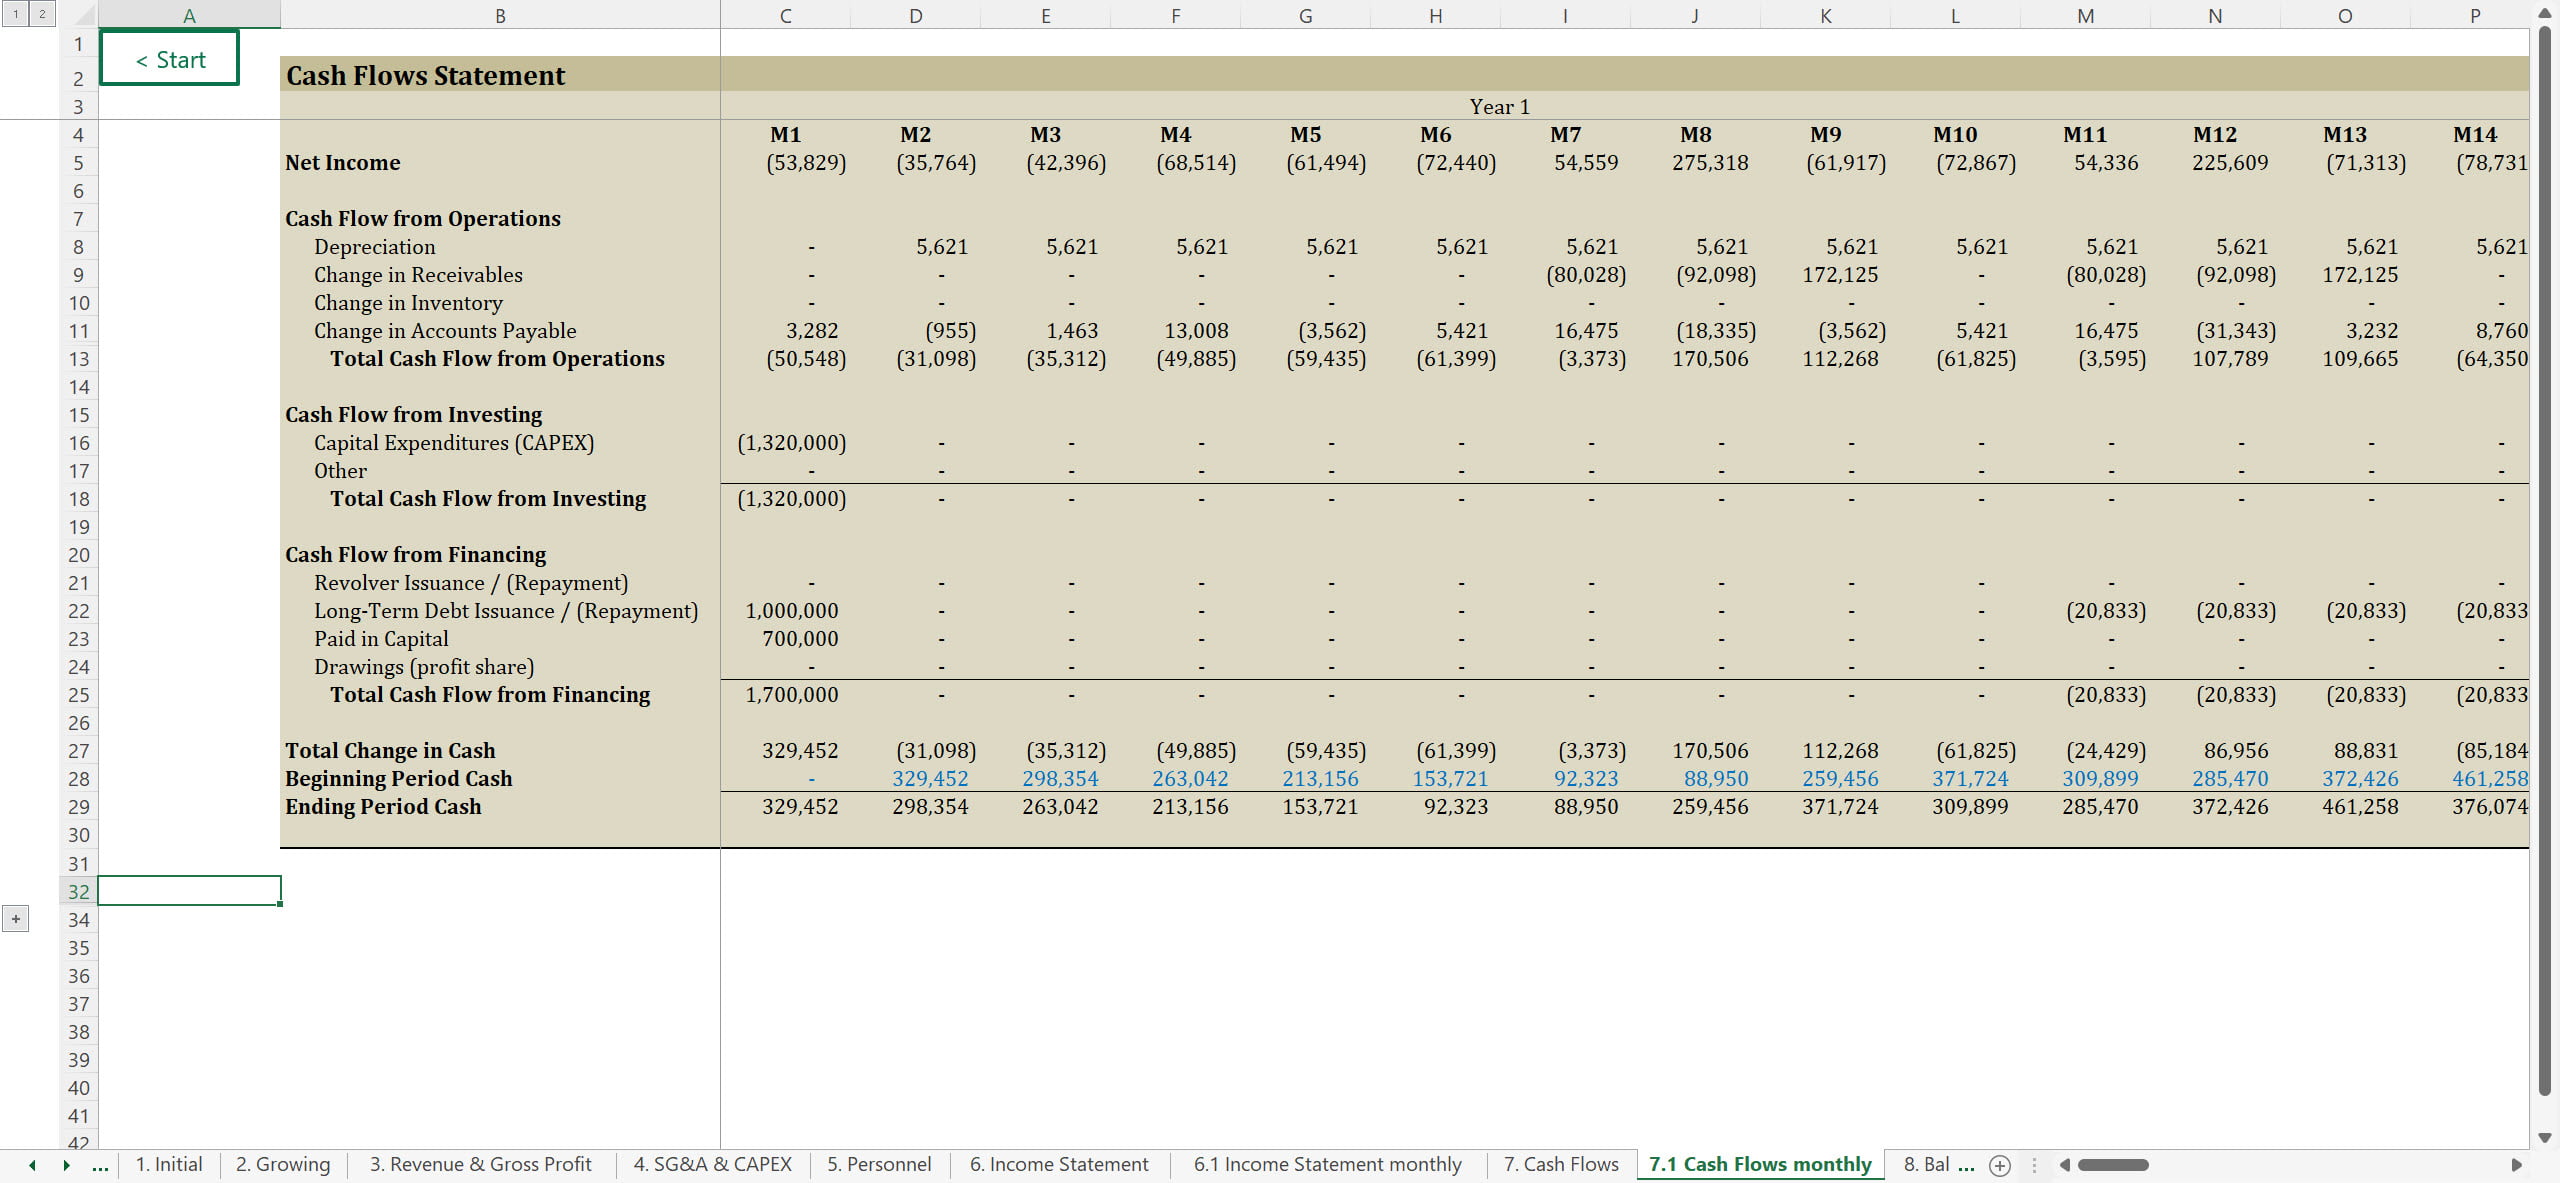Select column C header
The width and height of the screenshot is (2560, 1183).
785,15
